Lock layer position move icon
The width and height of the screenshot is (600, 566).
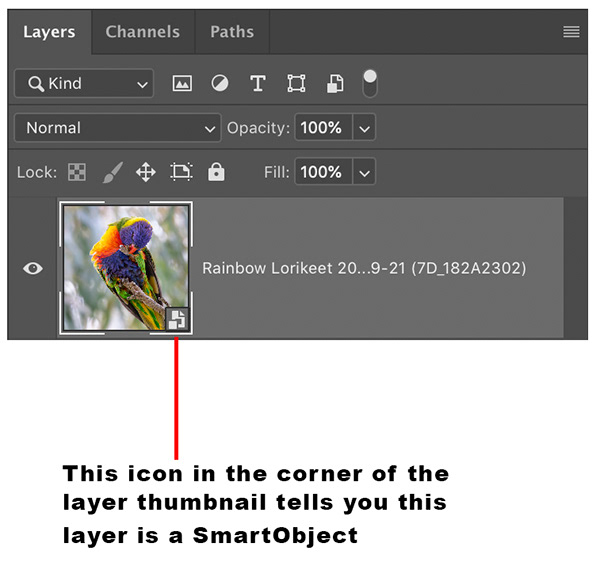146,172
